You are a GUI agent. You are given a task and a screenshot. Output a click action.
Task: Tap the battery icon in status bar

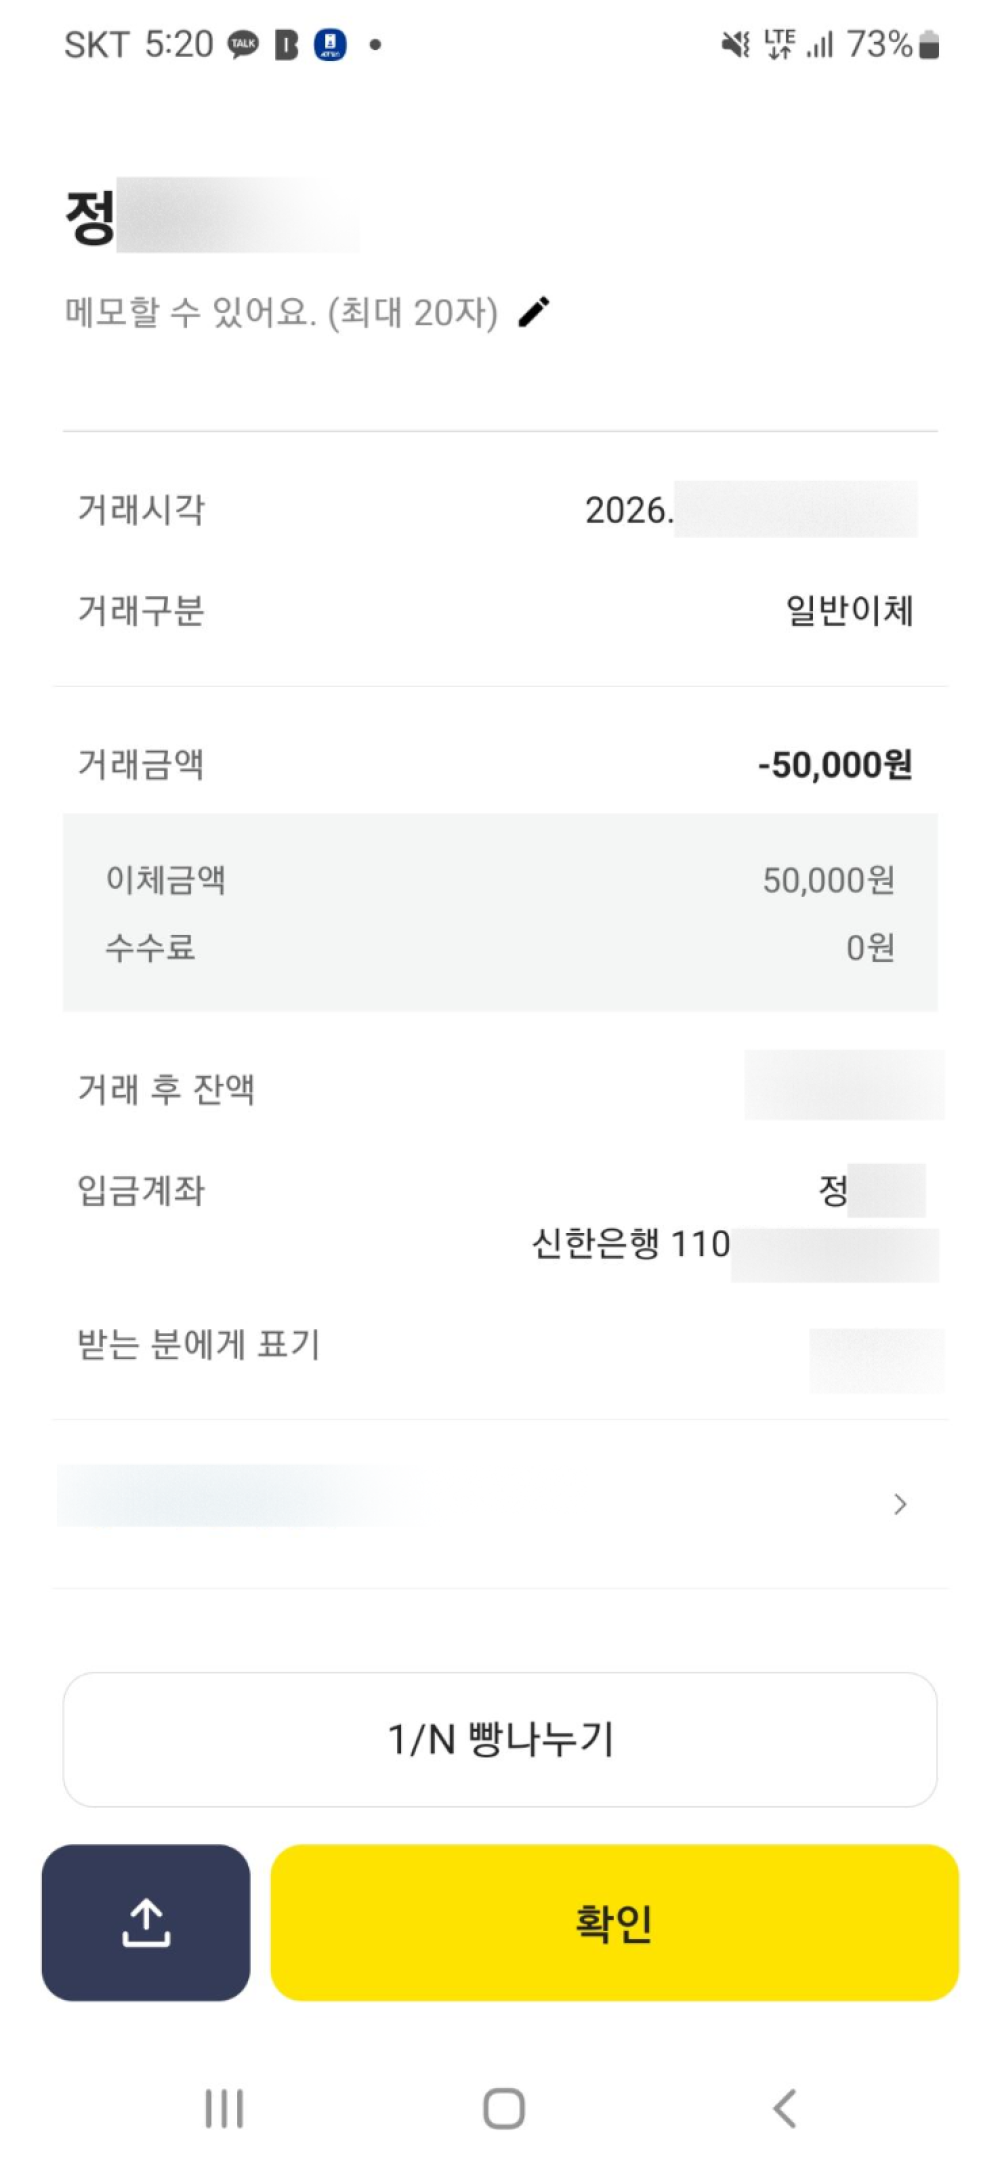[x=929, y=45]
